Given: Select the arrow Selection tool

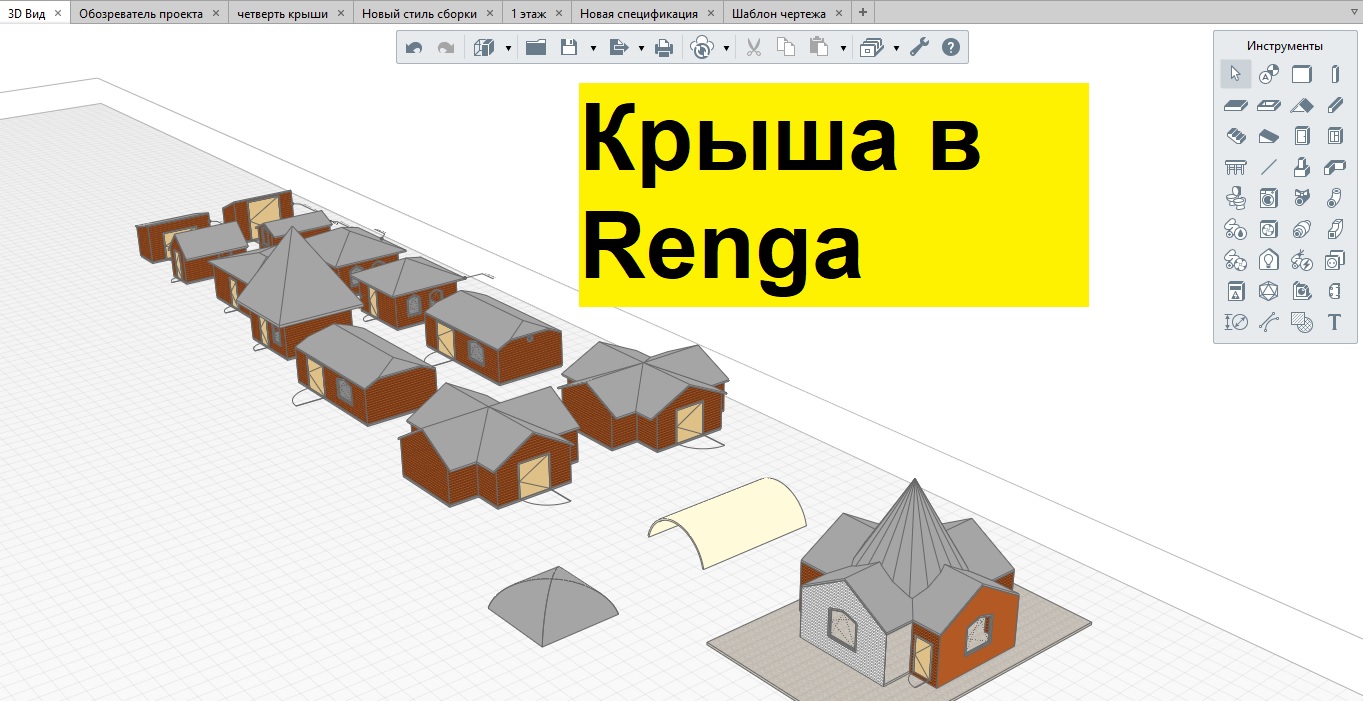Looking at the screenshot, I should [x=1236, y=74].
